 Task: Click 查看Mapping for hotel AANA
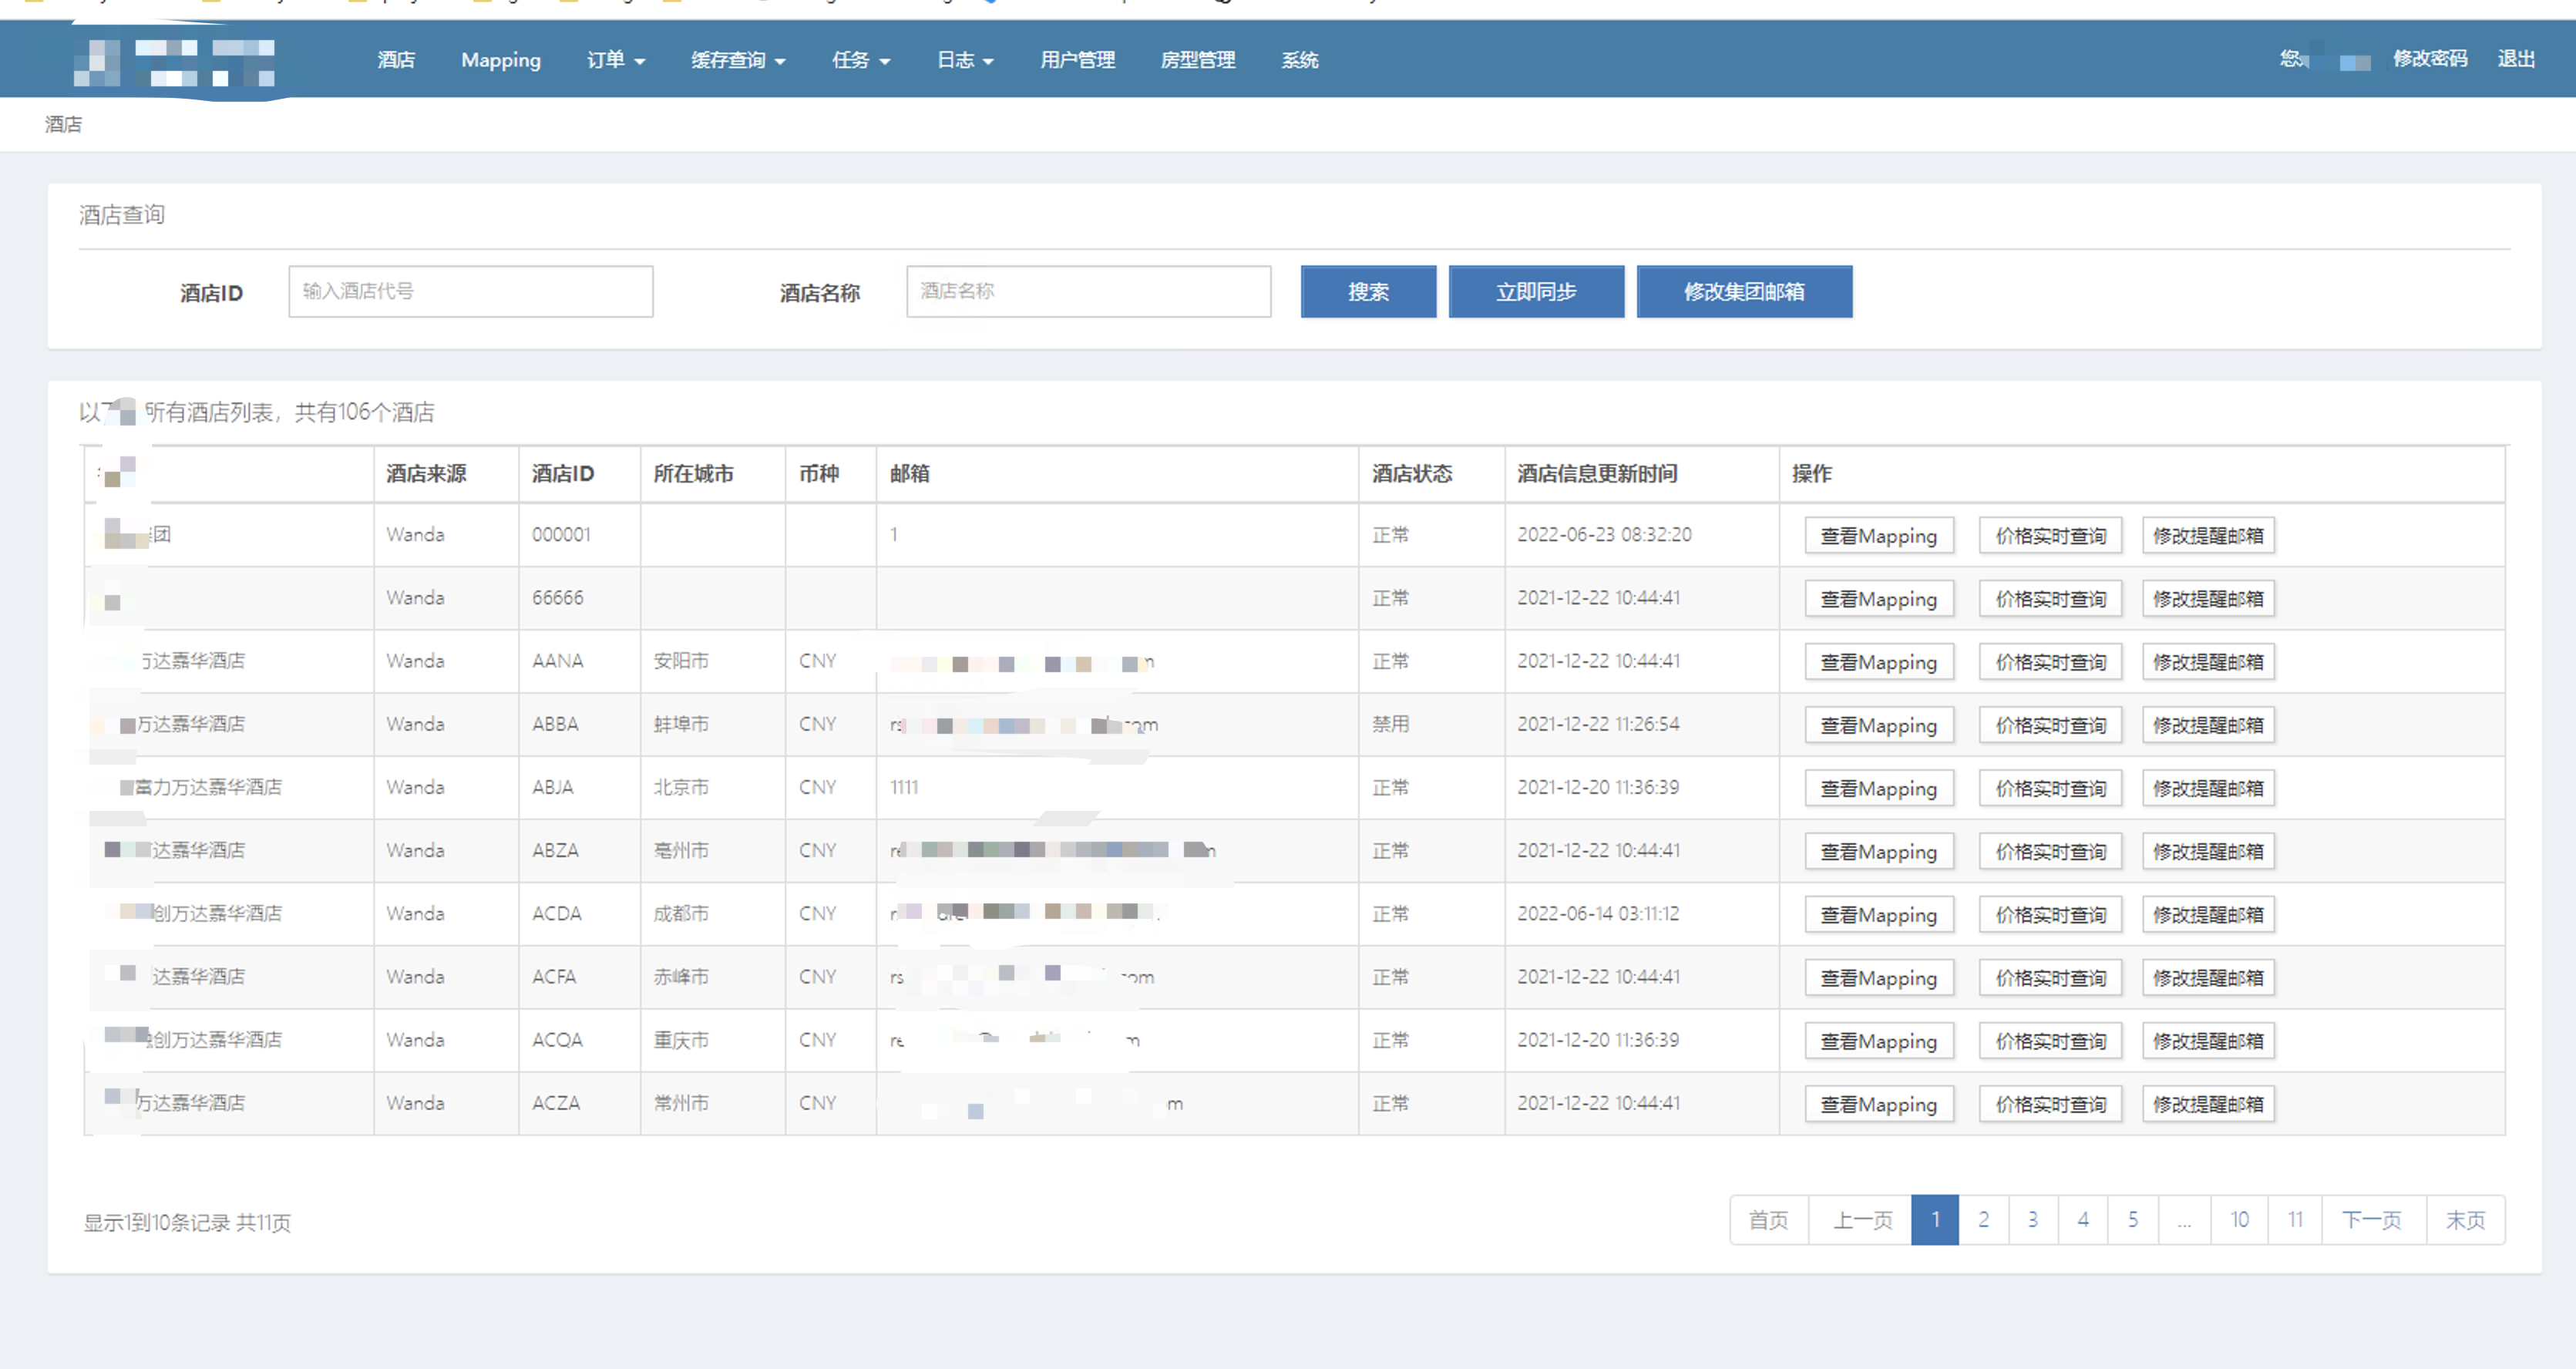pyautogui.click(x=1878, y=661)
